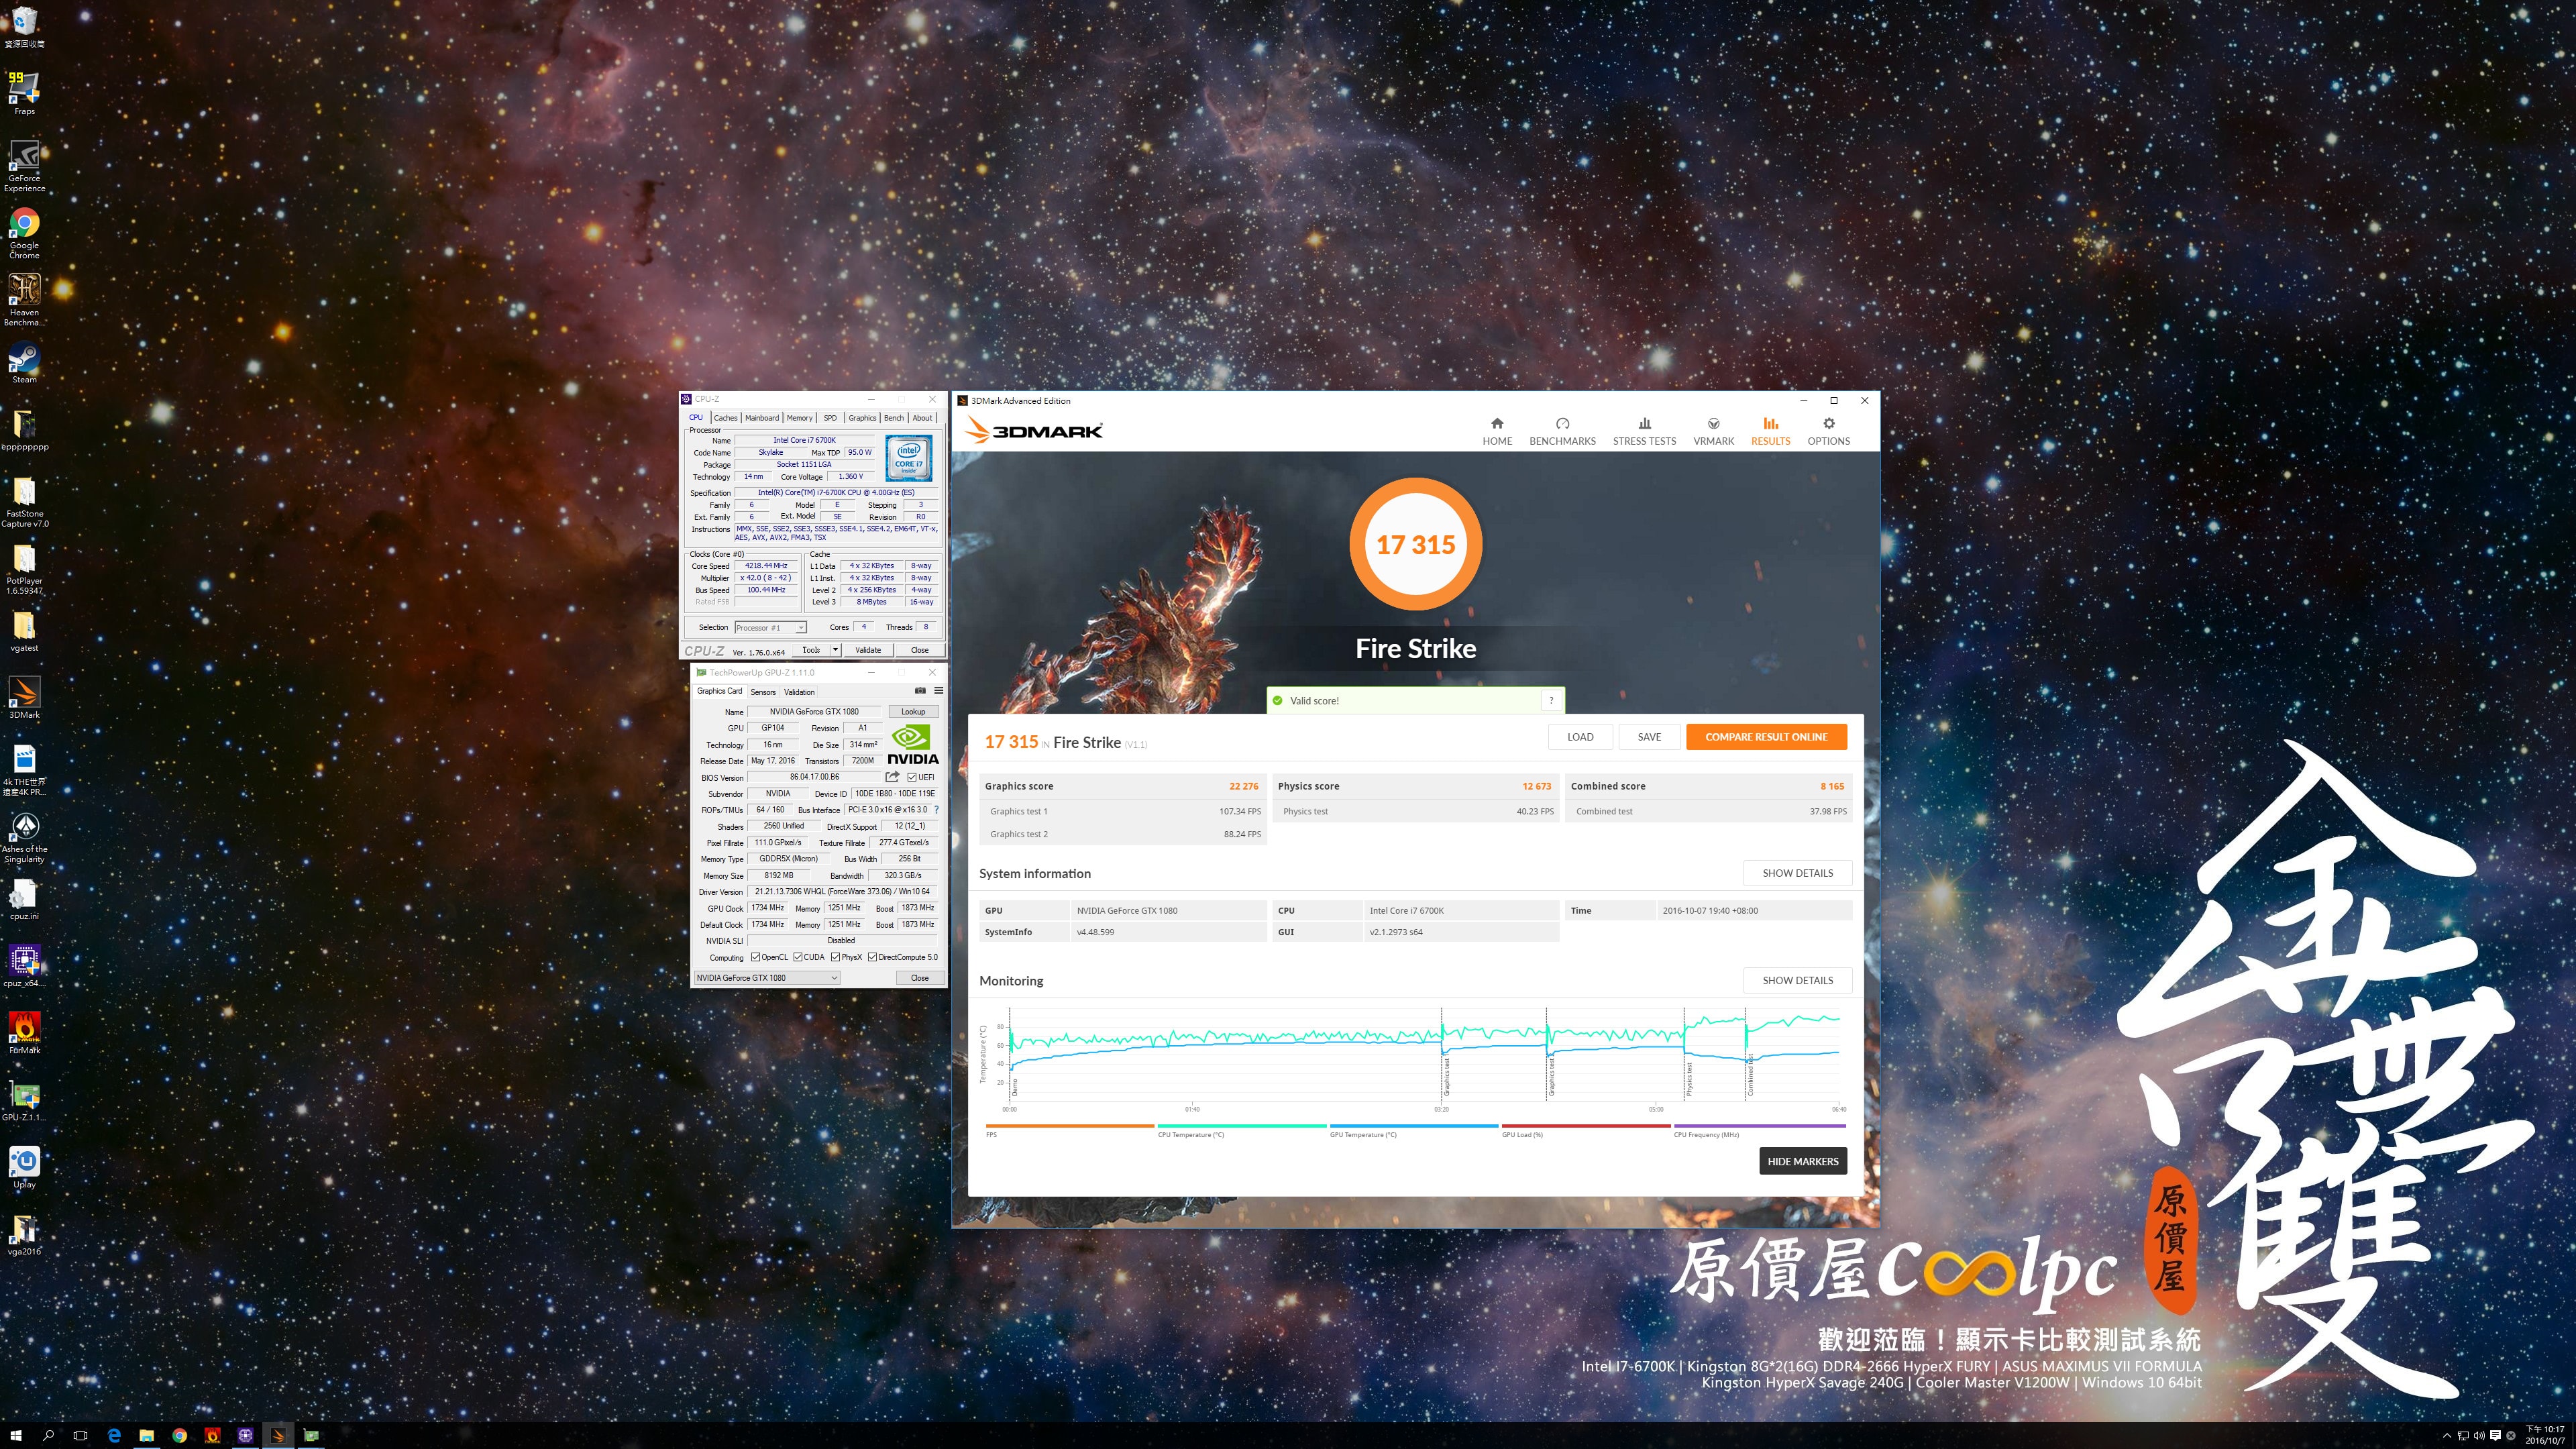Open FastStone Capture desktop icon
Screen dimensions: 2576x1449
point(24,501)
